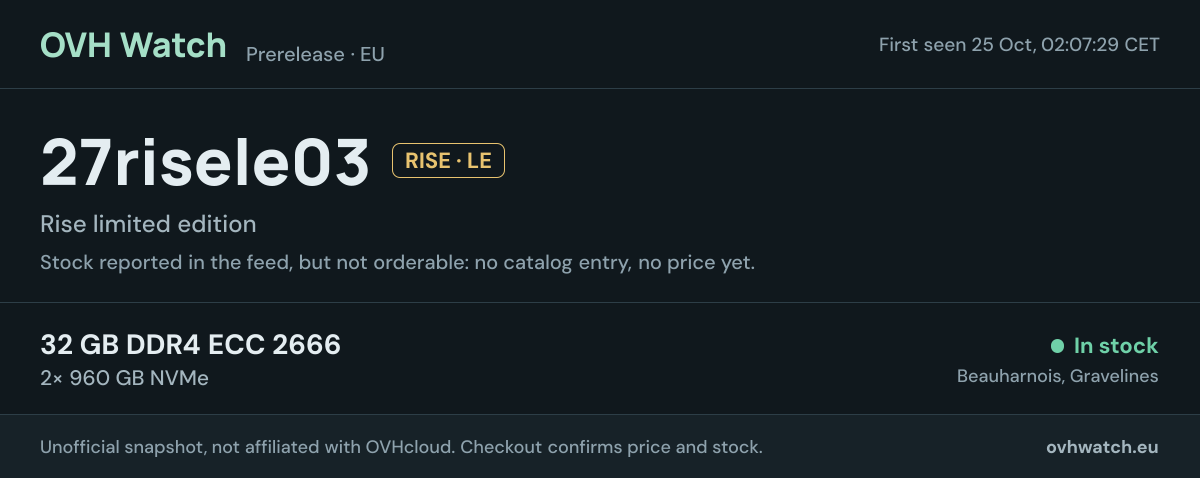Click the 27risele03 server heading
This screenshot has height=478, width=1200.
(205, 162)
